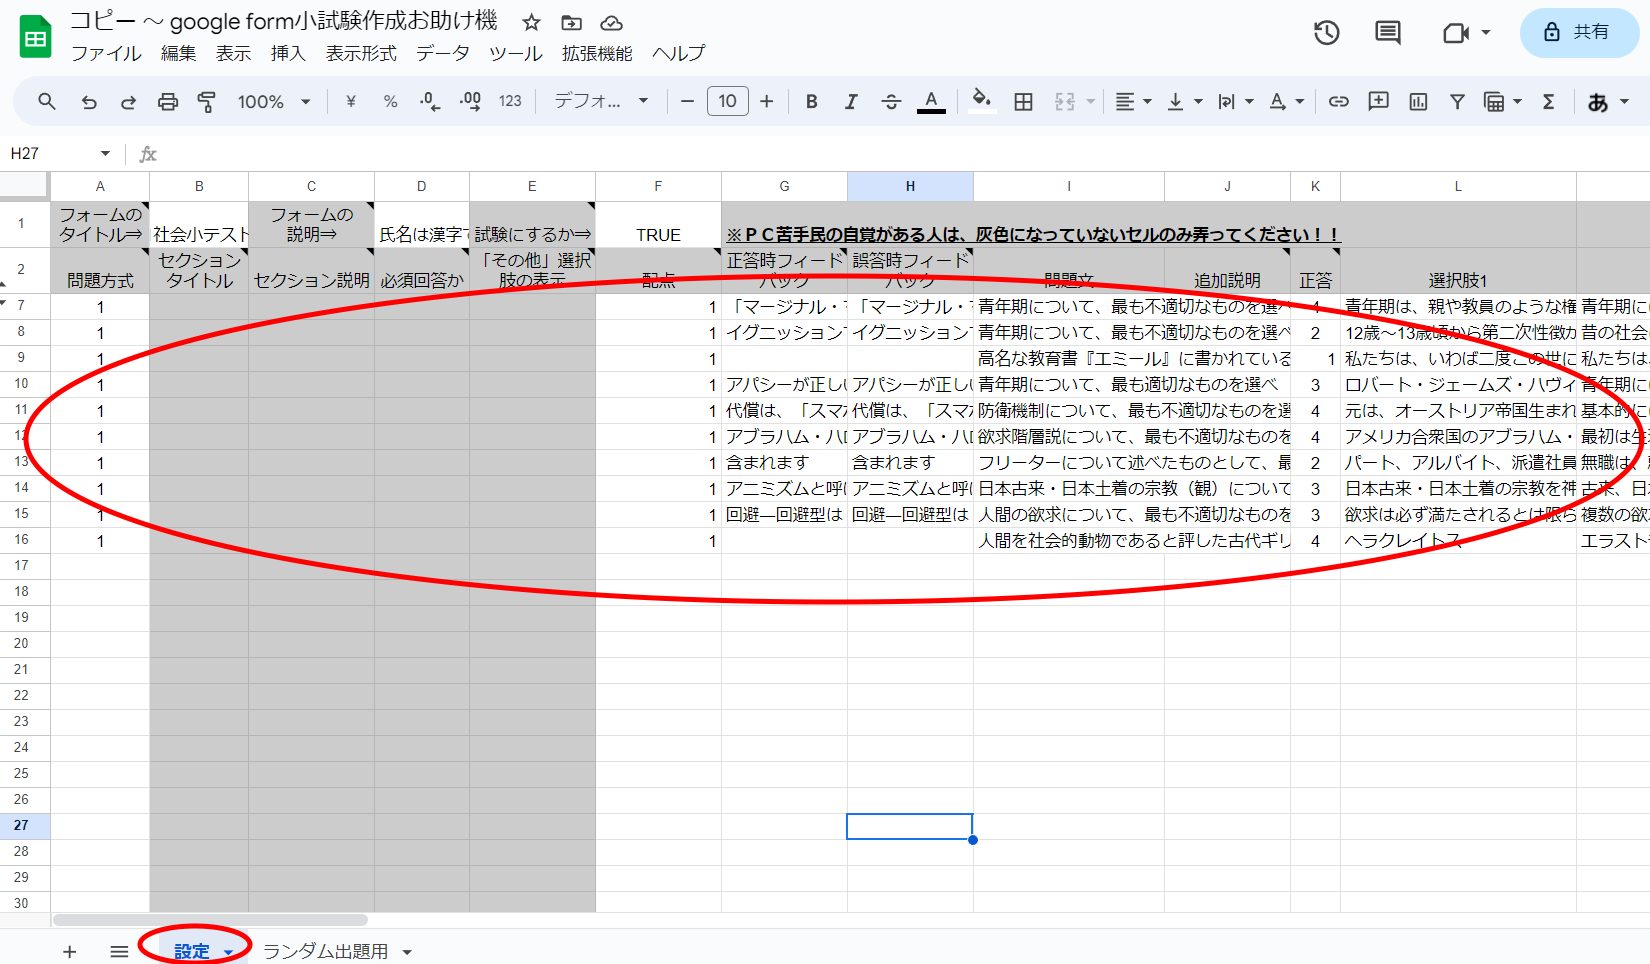This screenshot has width=1650, height=964.
Task: Open the comments history icon
Action: 1388,33
